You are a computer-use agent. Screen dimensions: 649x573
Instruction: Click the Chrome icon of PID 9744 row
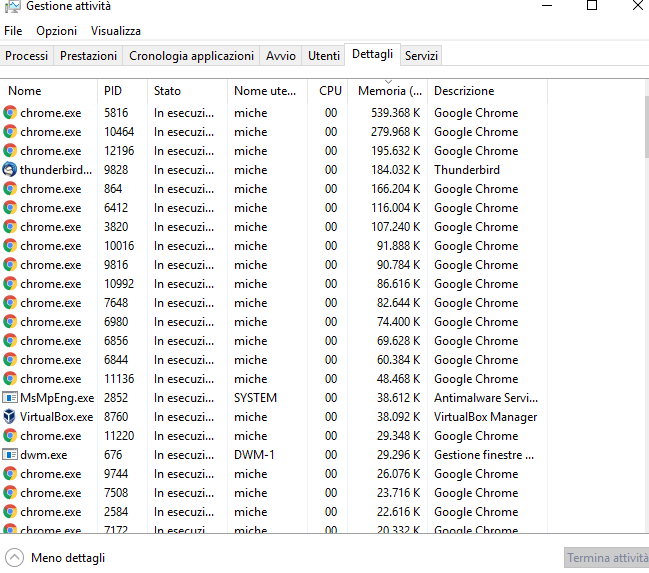10,474
